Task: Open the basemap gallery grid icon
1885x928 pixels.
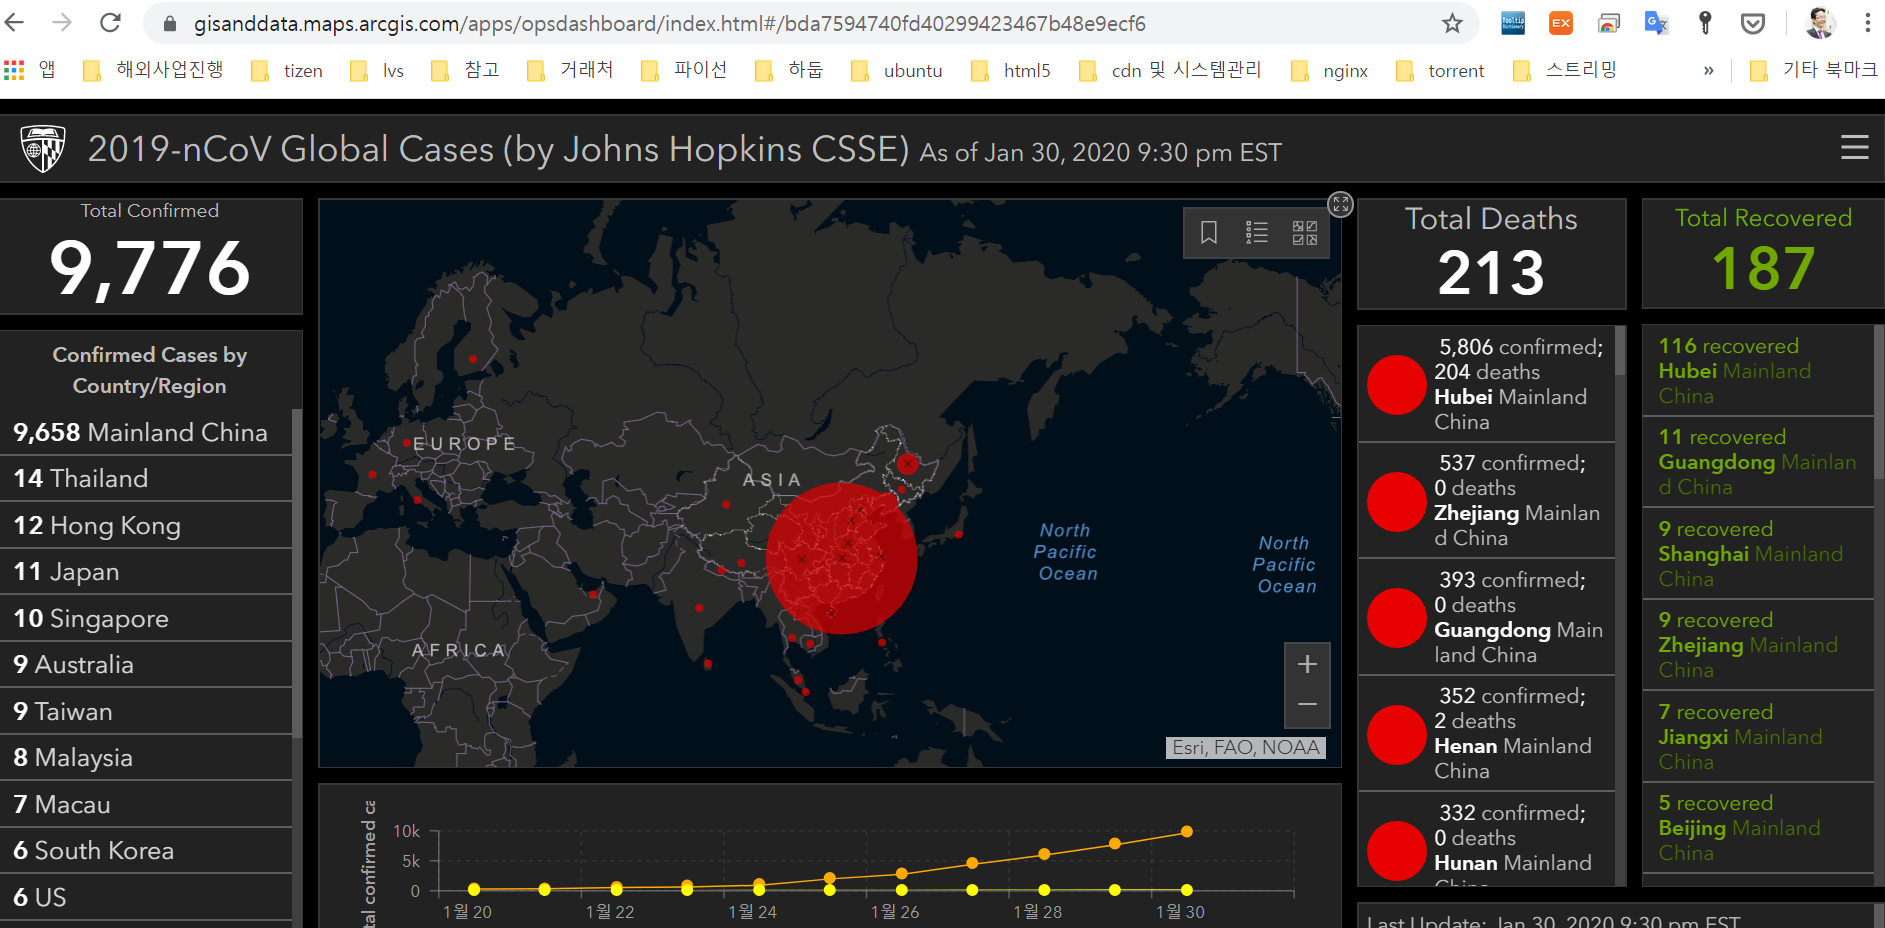Action: tap(1305, 233)
